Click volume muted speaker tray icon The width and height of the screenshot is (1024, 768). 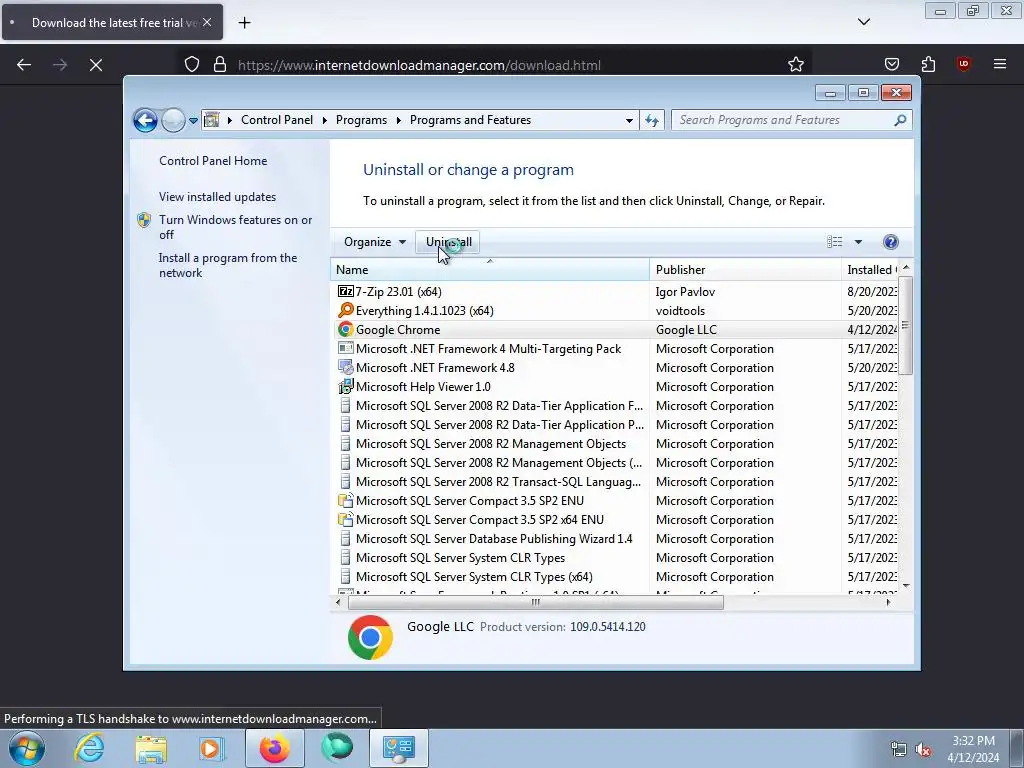923,750
